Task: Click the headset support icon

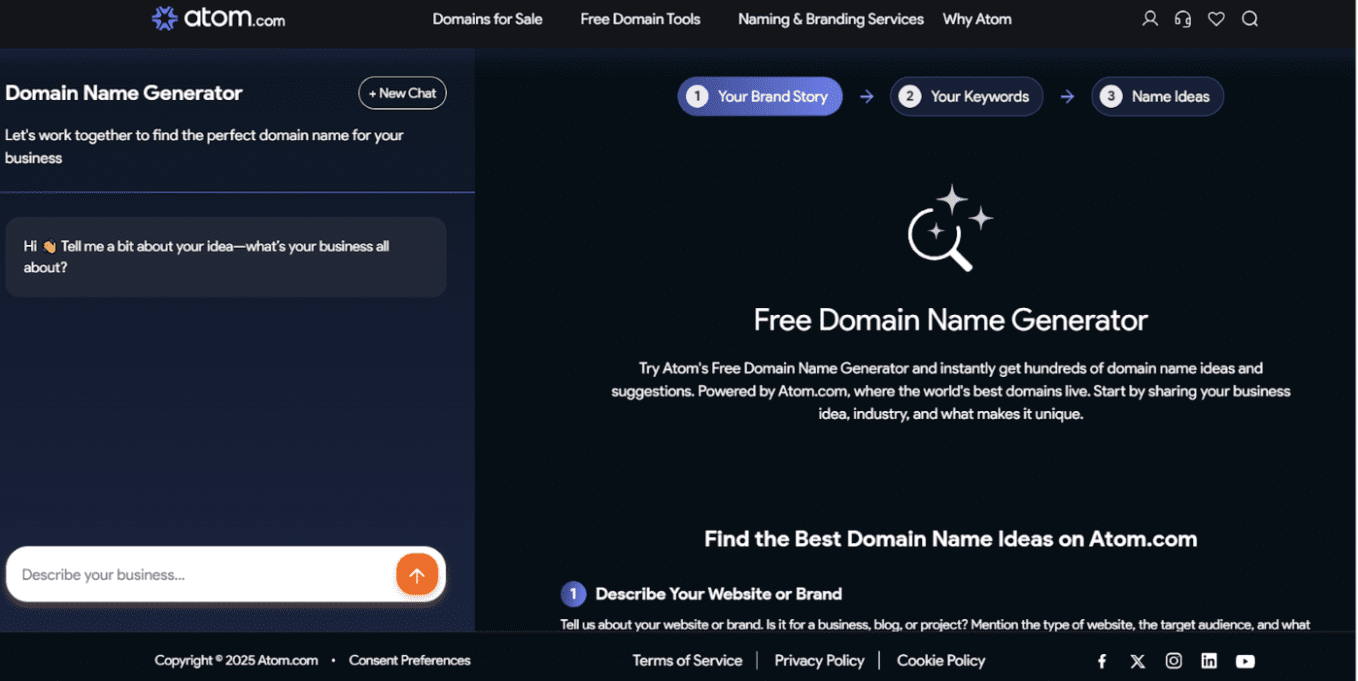Action: point(1183,19)
